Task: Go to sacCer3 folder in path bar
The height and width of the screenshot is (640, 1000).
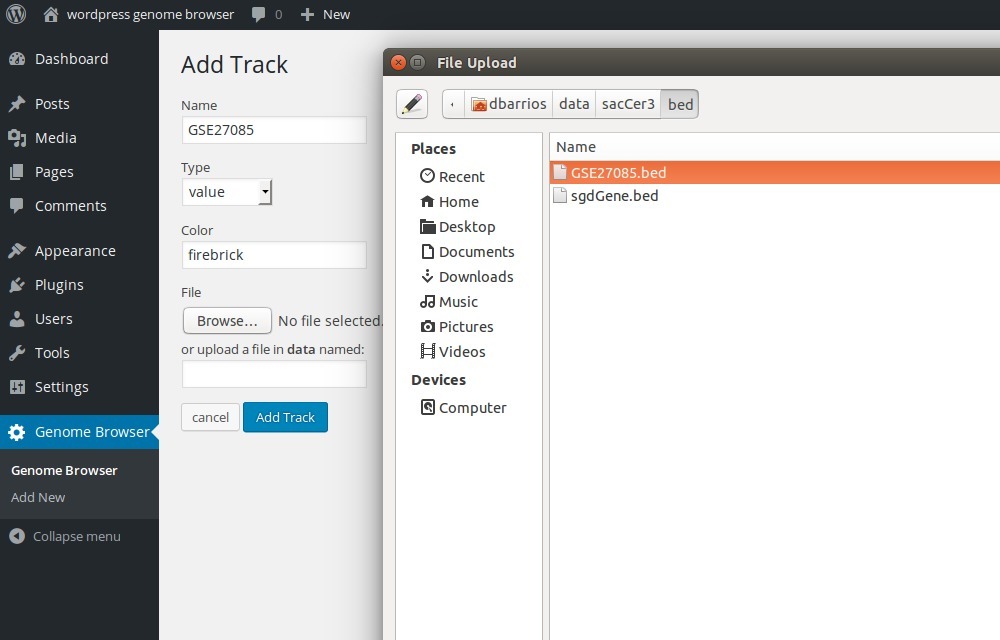Action: pyautogui.click(x=628, y=104)
